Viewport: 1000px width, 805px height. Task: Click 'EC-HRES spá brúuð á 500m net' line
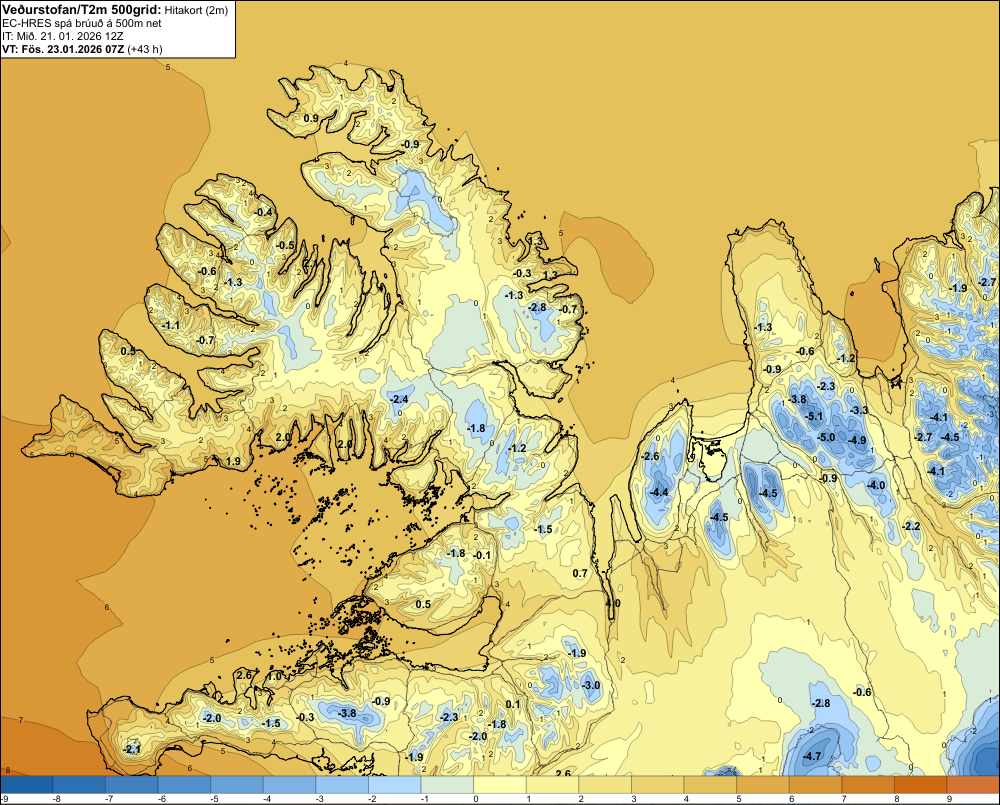pyautogui.click(x=82, y=23)
